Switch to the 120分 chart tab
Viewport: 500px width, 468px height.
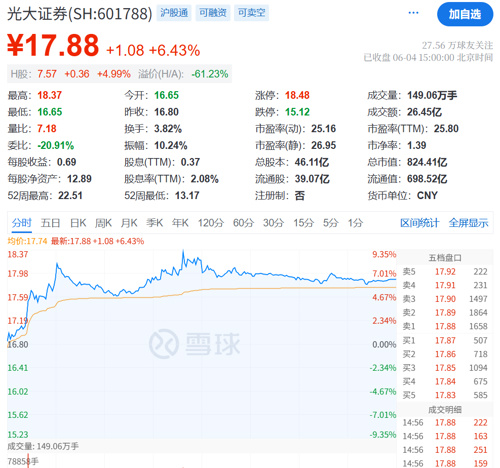click(211, 223)
